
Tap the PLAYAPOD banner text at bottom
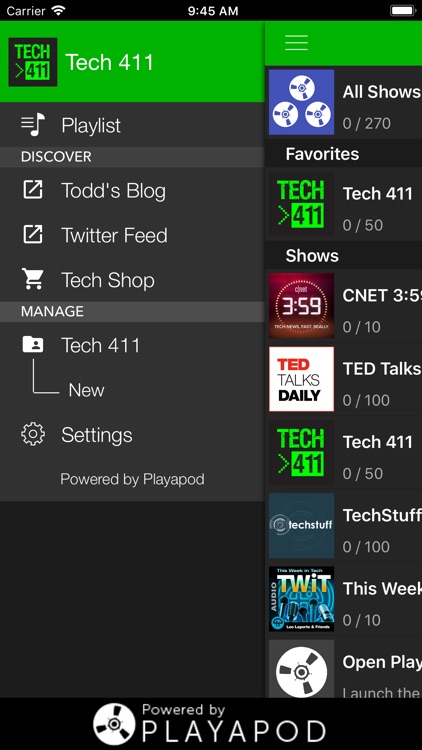tap(233, 731)
